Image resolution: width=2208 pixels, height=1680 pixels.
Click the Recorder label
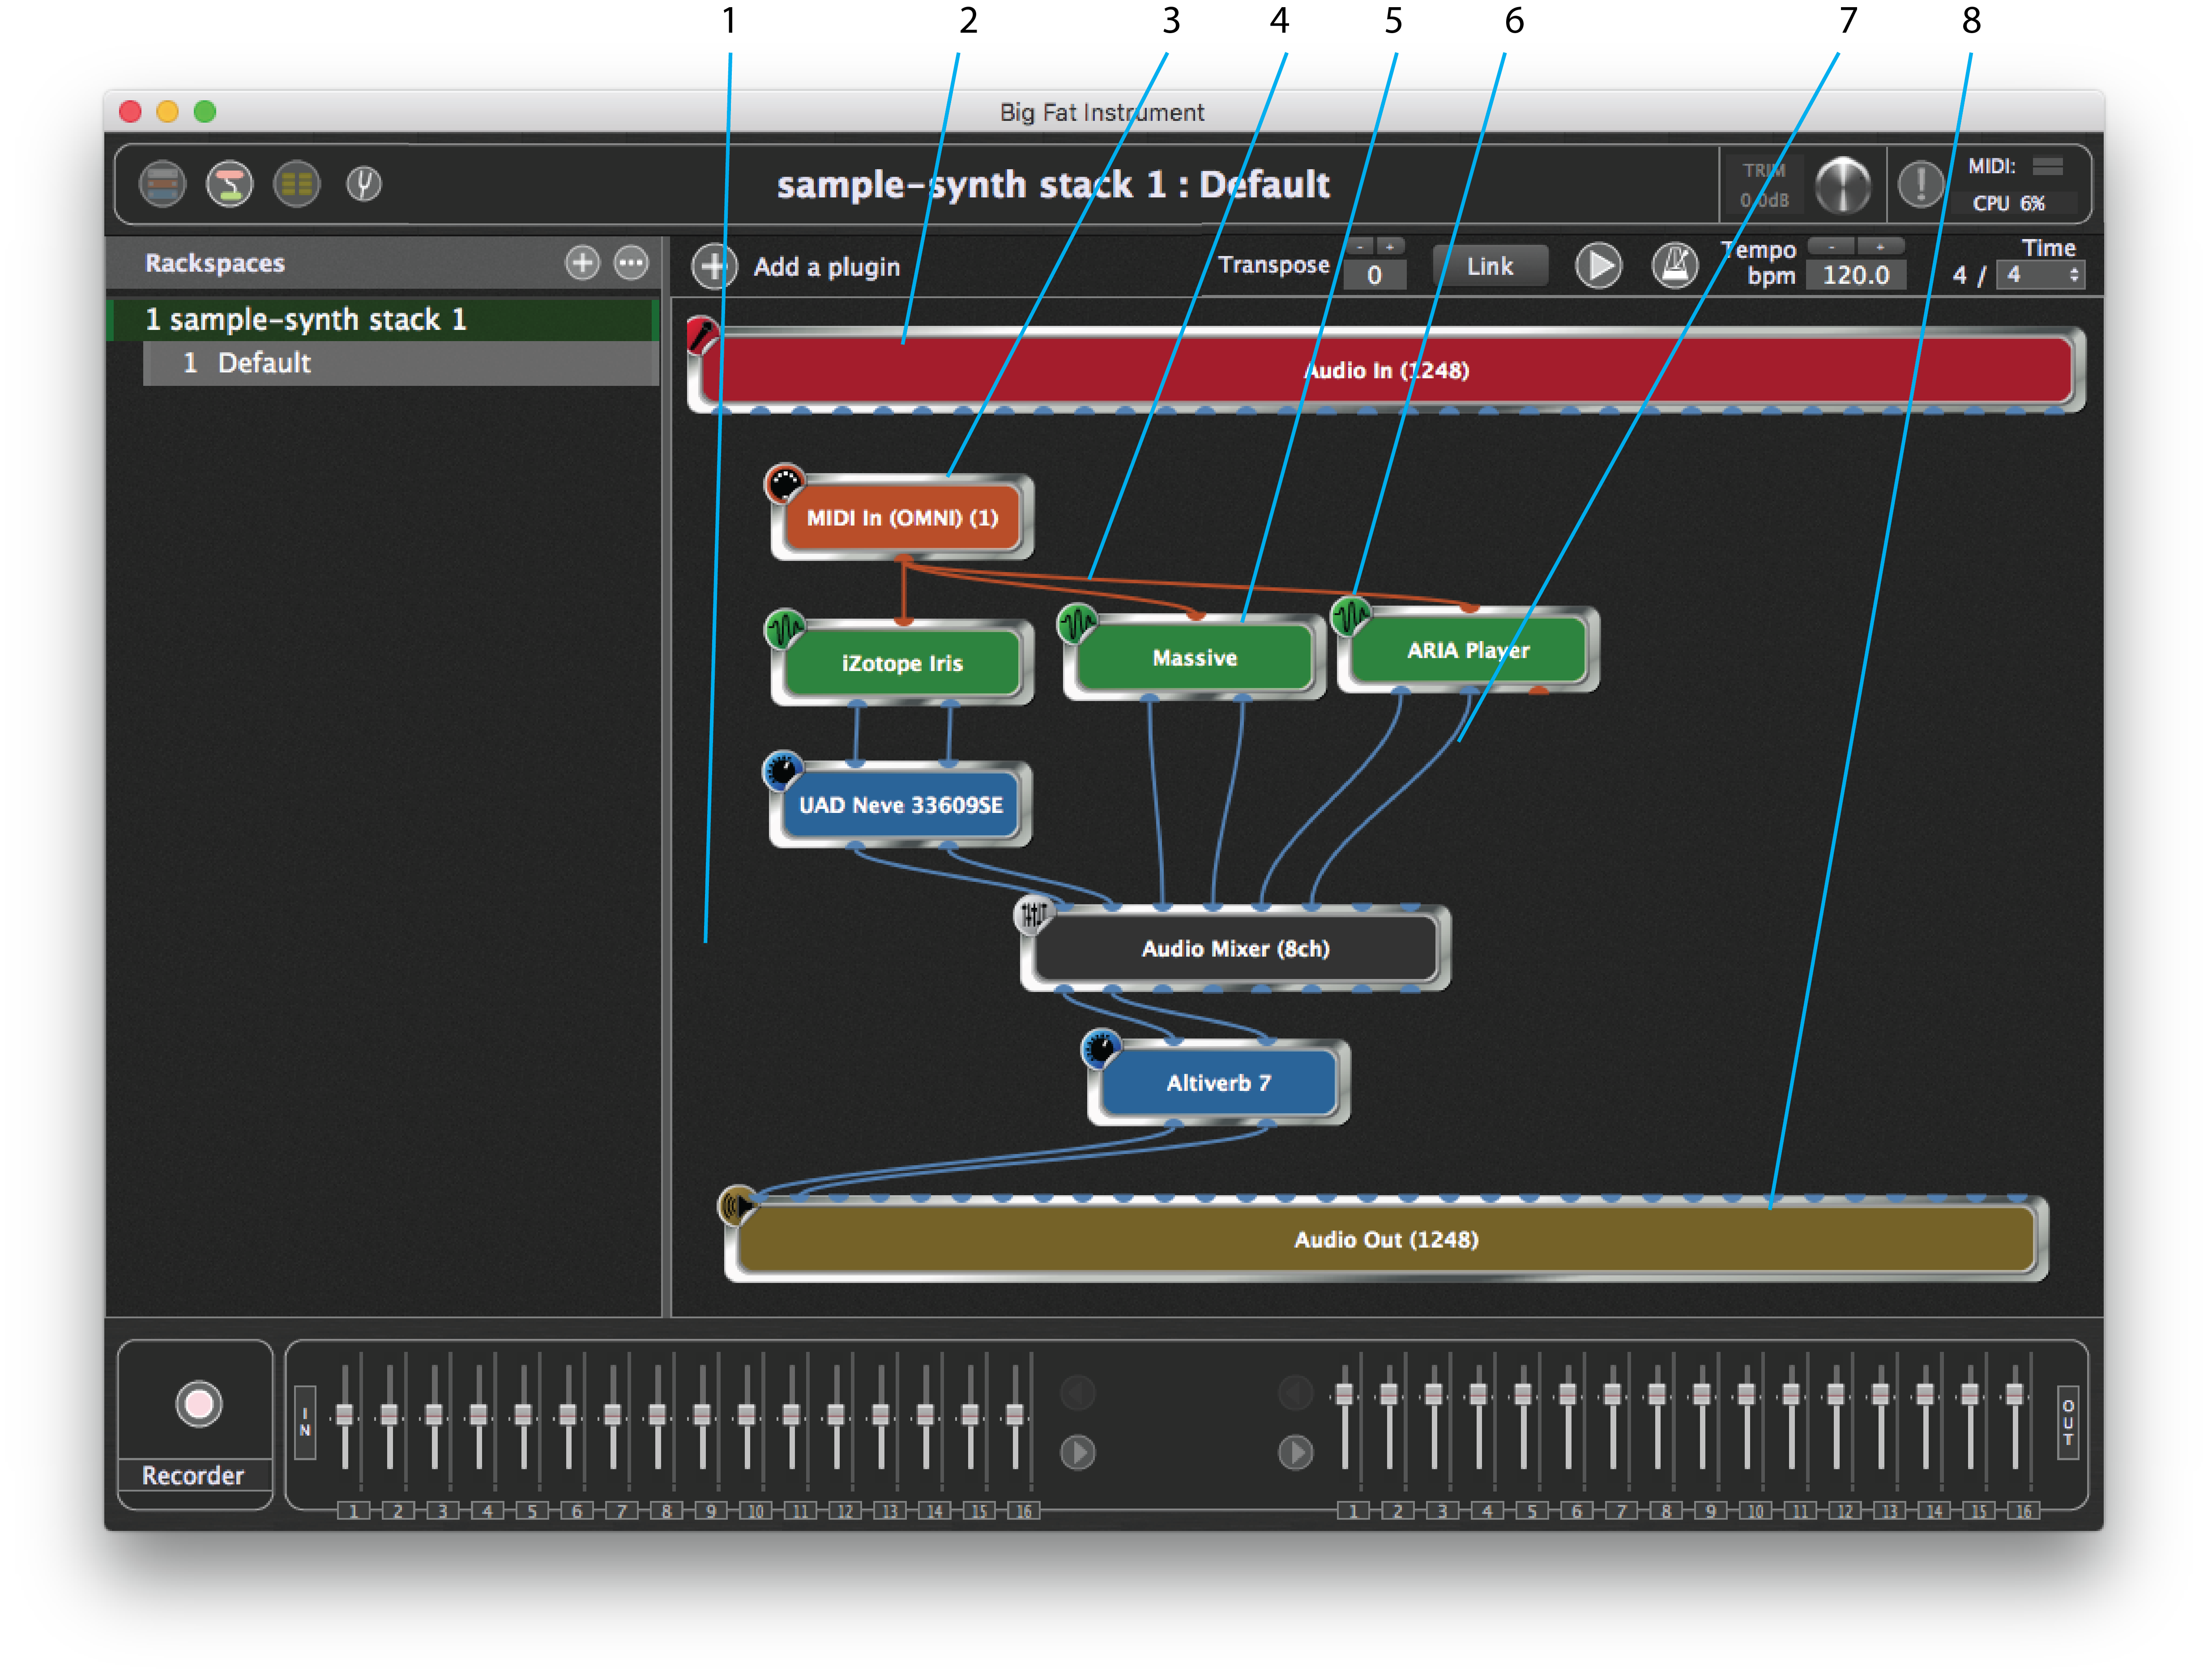click(x=193, y=1476)
